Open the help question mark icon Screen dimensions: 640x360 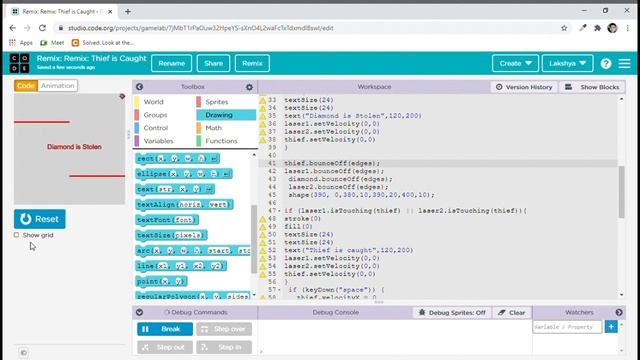click(606, 63)
